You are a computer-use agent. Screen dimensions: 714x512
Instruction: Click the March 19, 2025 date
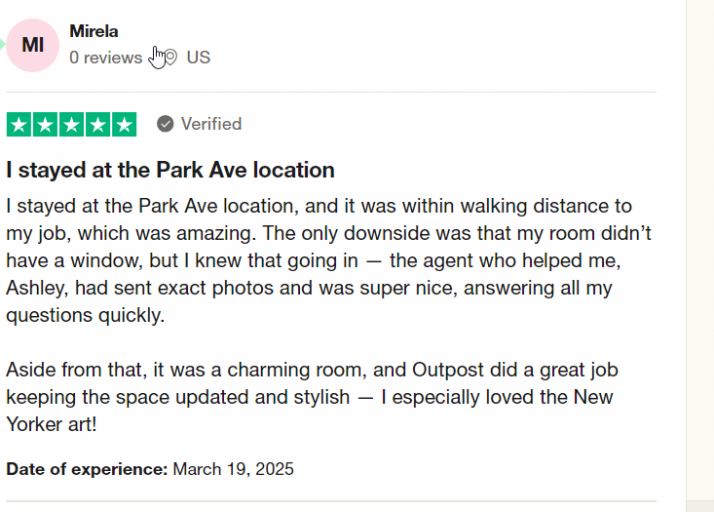click(233, 469)
